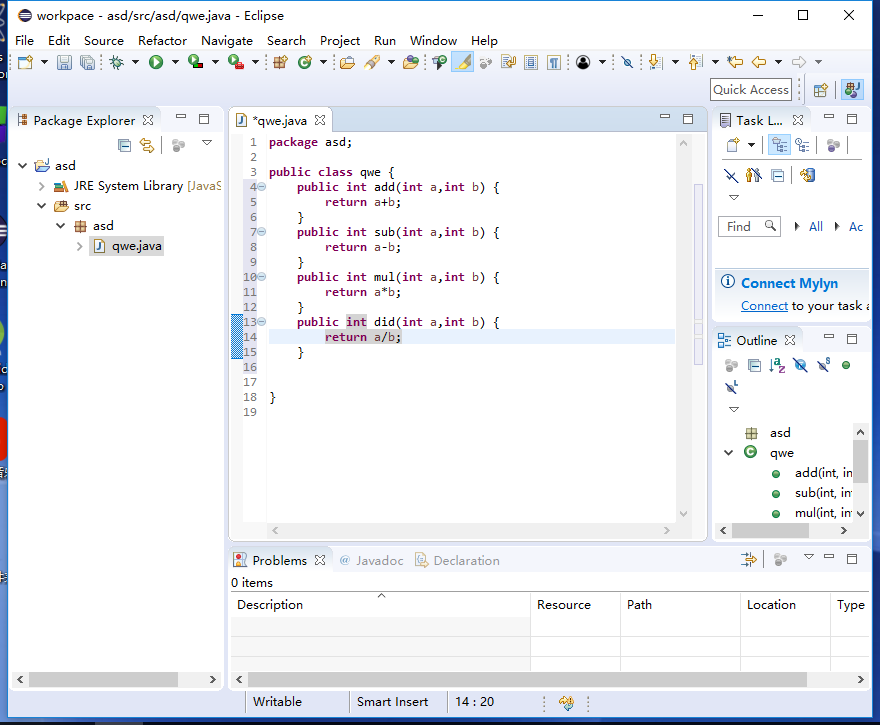Click the New Java Class icon
Screen dimensions: 880x725
click(x=305, y=62)
